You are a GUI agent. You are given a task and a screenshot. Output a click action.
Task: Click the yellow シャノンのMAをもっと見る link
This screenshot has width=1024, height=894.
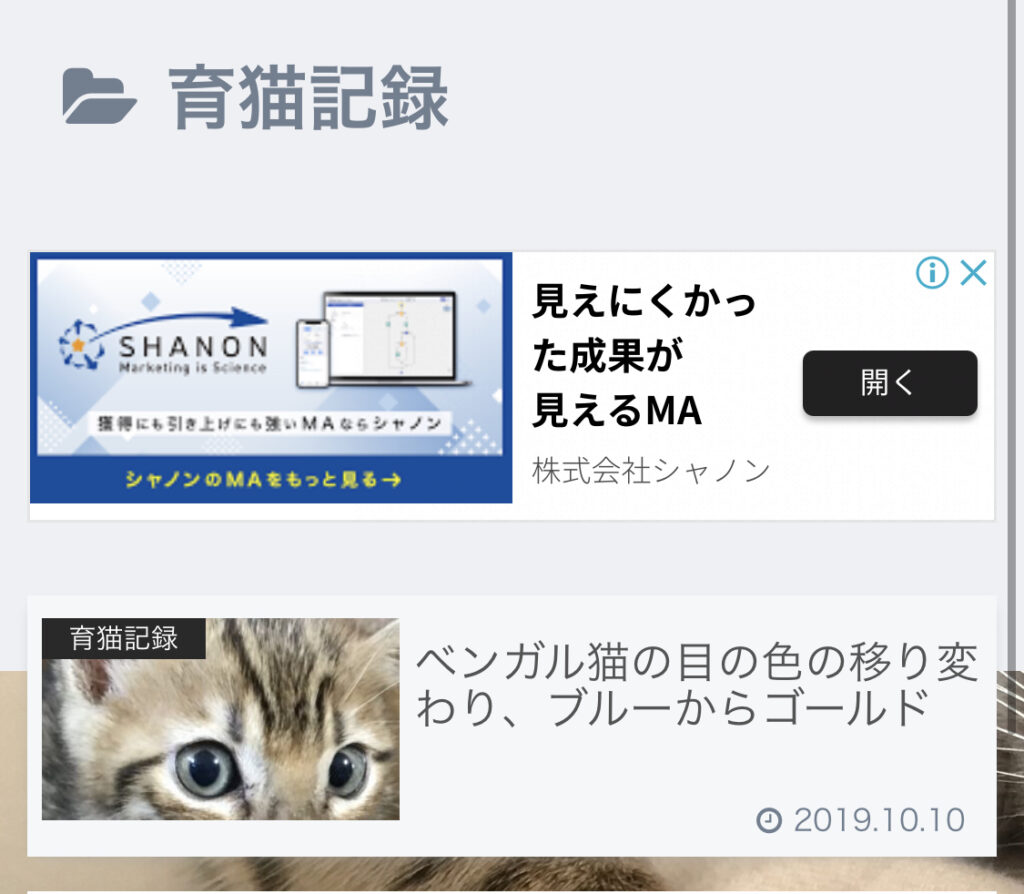(263, 479)
